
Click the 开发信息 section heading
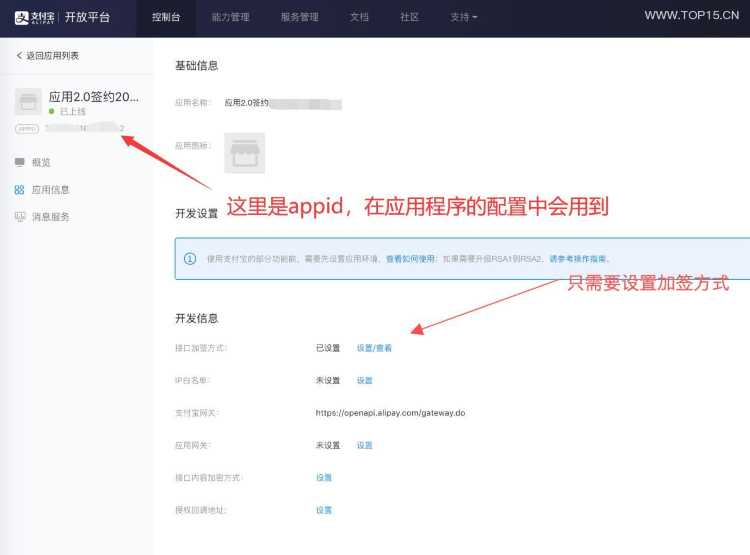[197, 318]
